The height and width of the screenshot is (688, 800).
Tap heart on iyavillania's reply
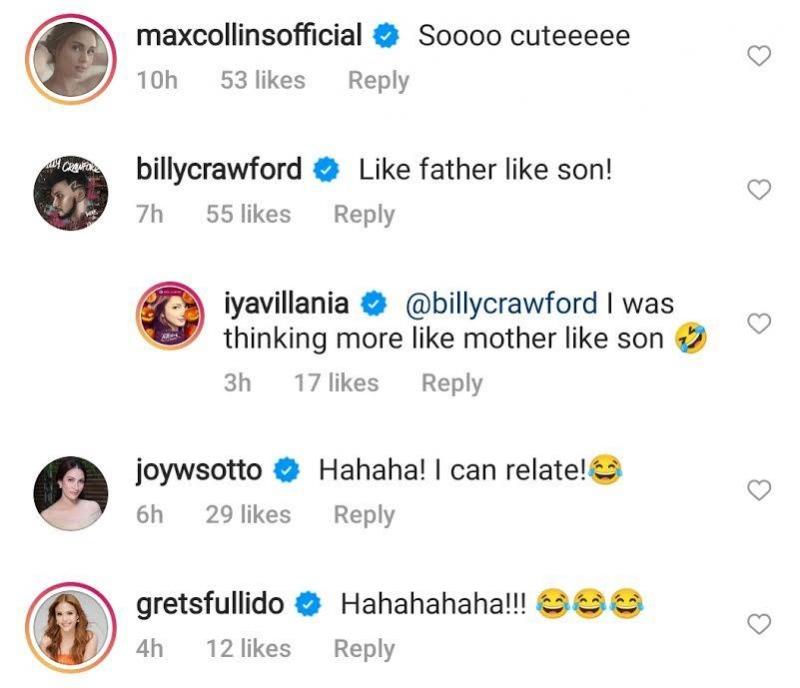pos(760,323)
